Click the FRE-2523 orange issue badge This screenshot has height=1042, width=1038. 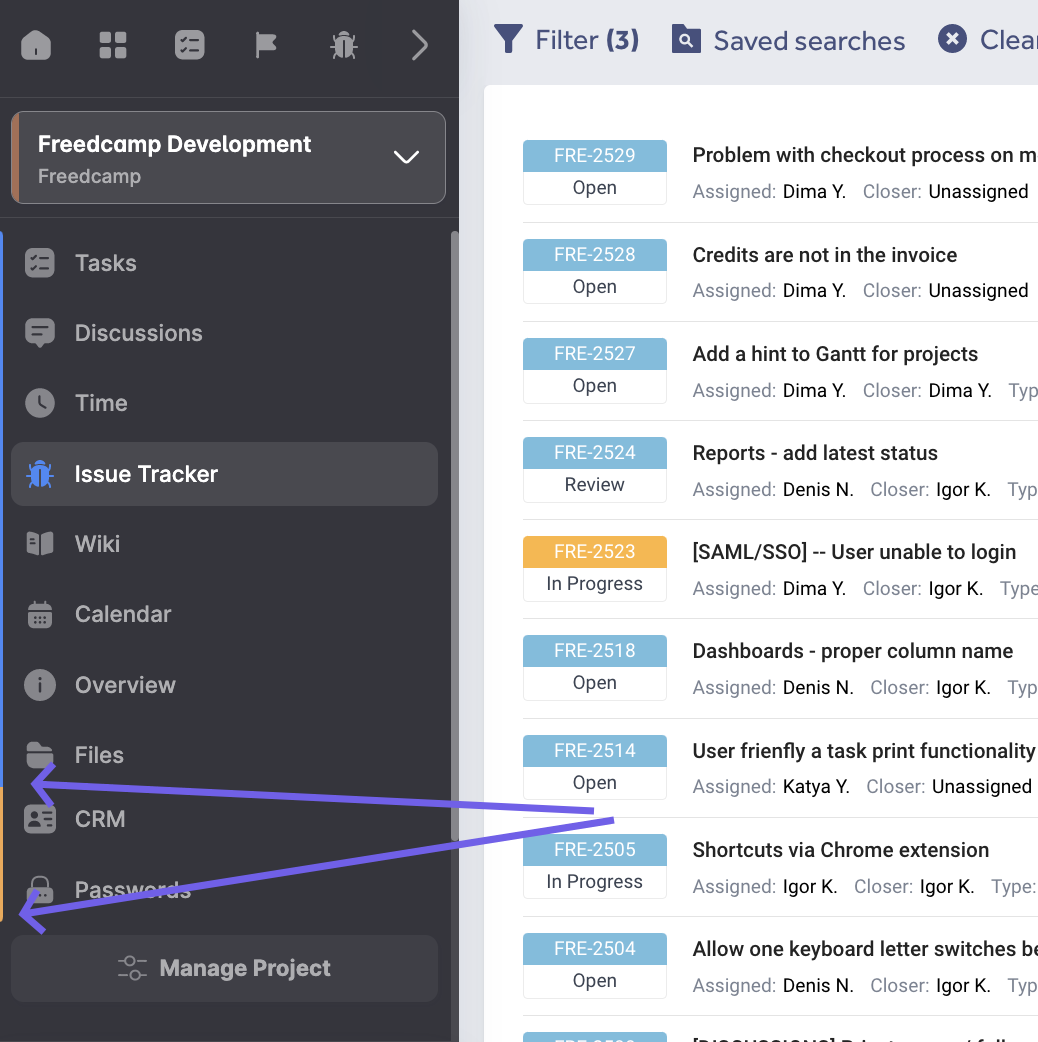[x=594, y=552]
